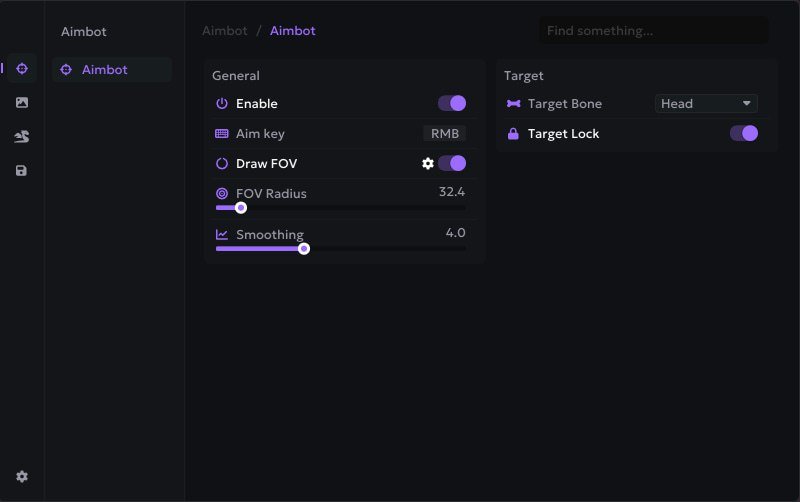Click the gray Aimbot breadcrumb
This screenshot has width=800, height=502.
[x=224, y=31]
